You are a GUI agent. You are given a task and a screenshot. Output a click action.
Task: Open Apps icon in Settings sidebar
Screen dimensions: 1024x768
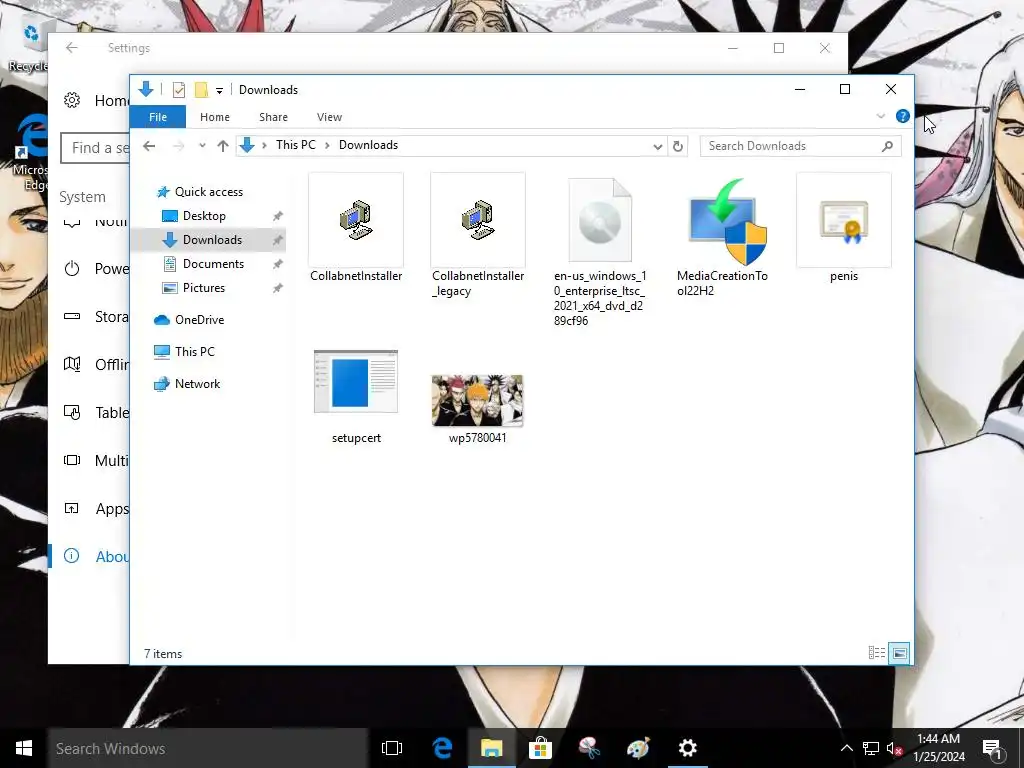(x=72, y=508)
